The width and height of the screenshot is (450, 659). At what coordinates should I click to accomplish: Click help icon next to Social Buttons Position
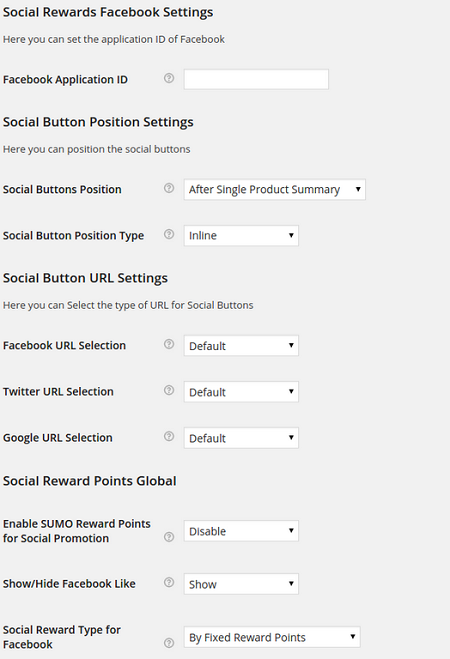(169, 188)
